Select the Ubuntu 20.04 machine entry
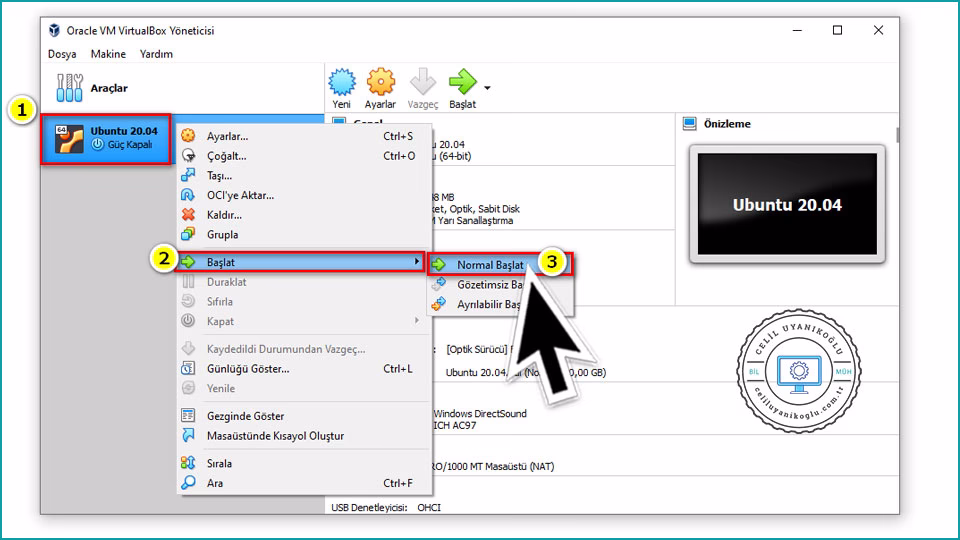Image resolution: width=960 pixels, height=540 pixels. click(106, 139)
